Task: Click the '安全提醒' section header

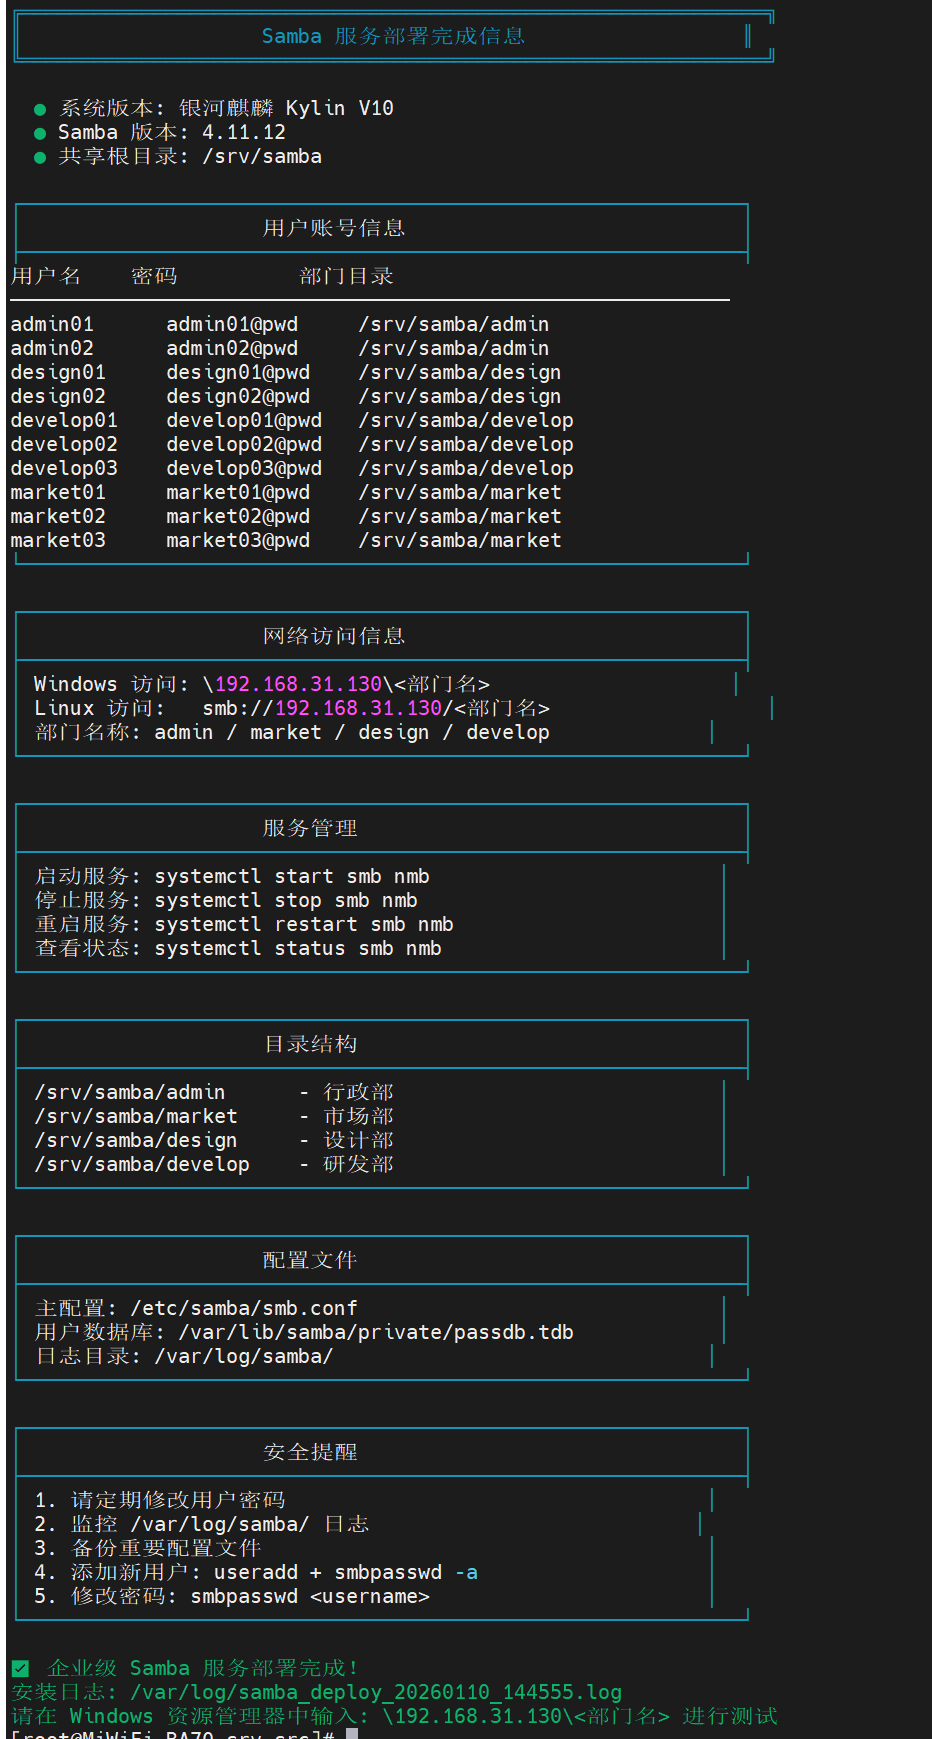Action: [x=310, y=1452]
